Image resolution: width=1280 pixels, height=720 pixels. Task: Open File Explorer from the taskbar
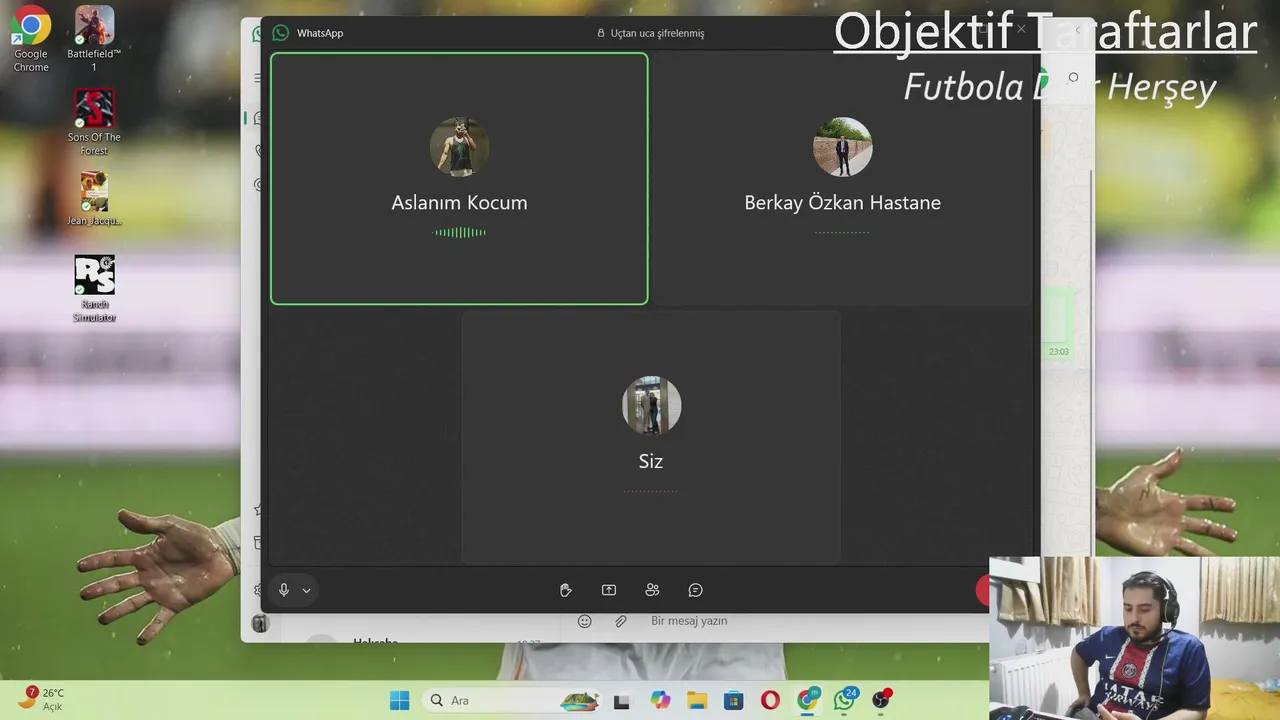point(697,700)
